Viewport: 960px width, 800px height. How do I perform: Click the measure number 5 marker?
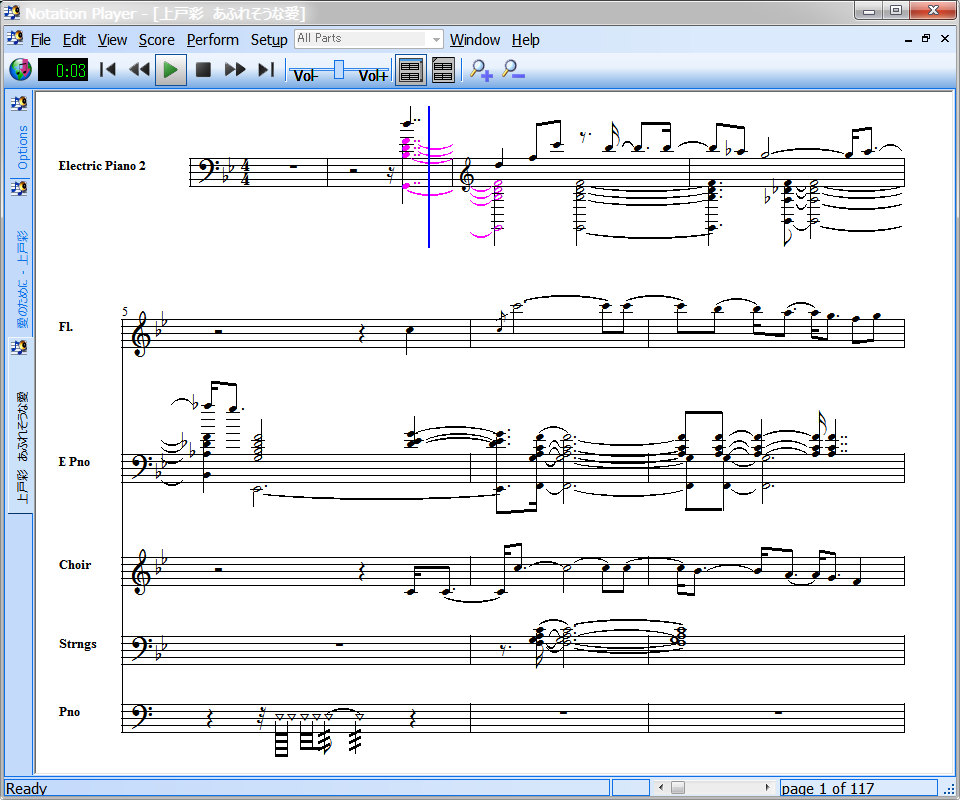coord(125,312)
